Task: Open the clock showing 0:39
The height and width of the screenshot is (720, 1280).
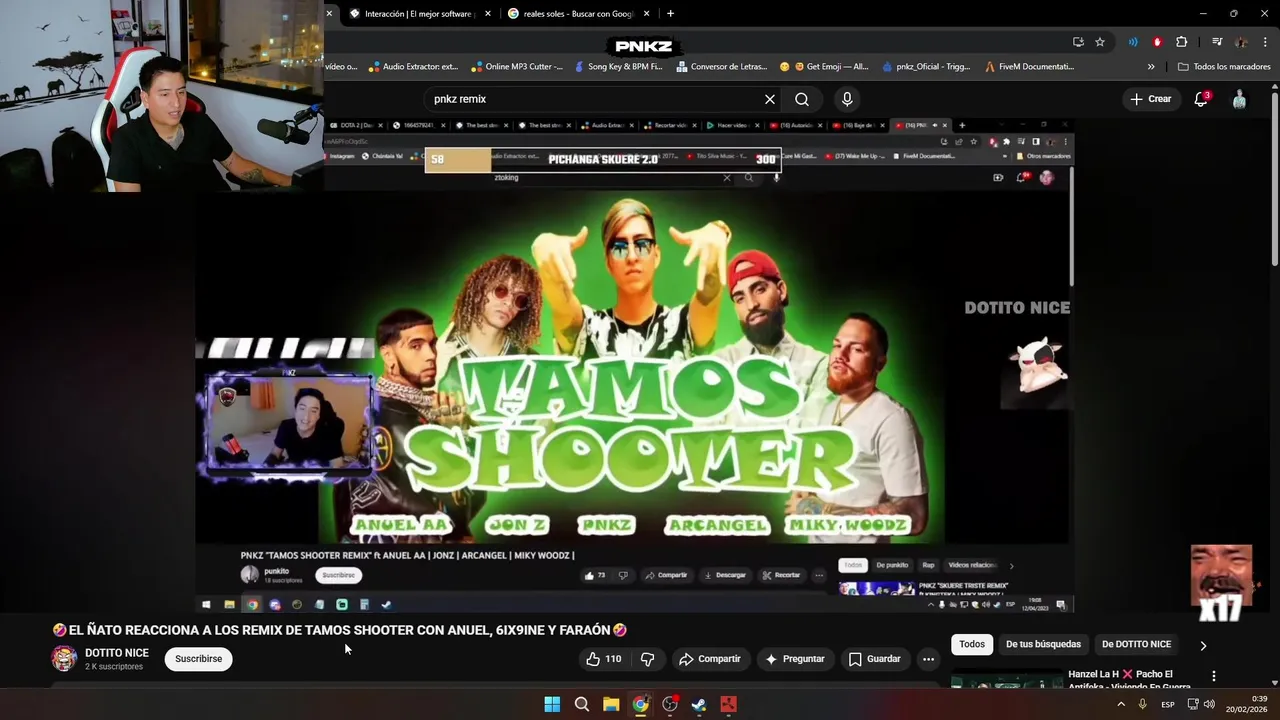Action: (x=1249, y=704)
